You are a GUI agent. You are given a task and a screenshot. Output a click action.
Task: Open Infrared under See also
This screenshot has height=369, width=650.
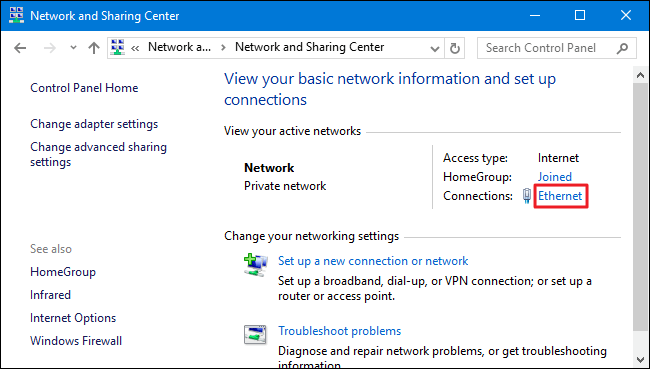tap(51, 295)
